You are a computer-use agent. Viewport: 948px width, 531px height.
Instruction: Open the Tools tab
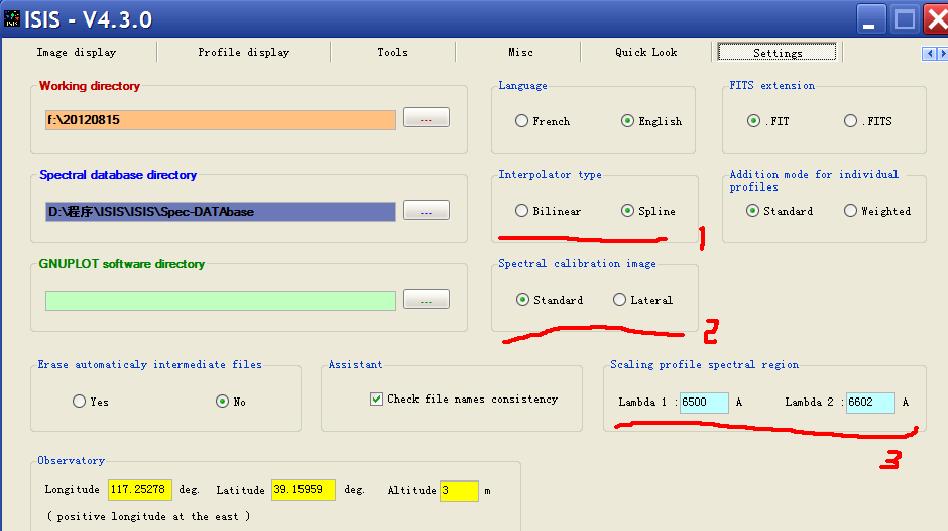click(392, 53)
